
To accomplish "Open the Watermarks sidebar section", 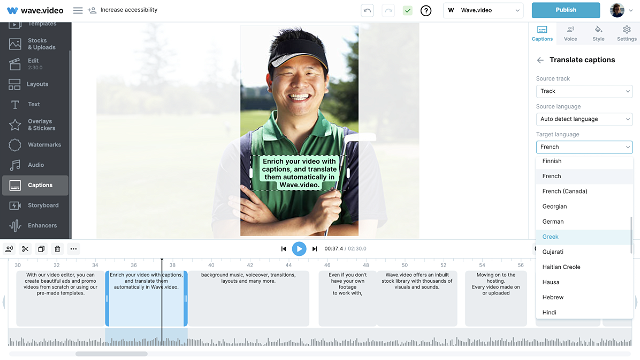I will point(36,145).
